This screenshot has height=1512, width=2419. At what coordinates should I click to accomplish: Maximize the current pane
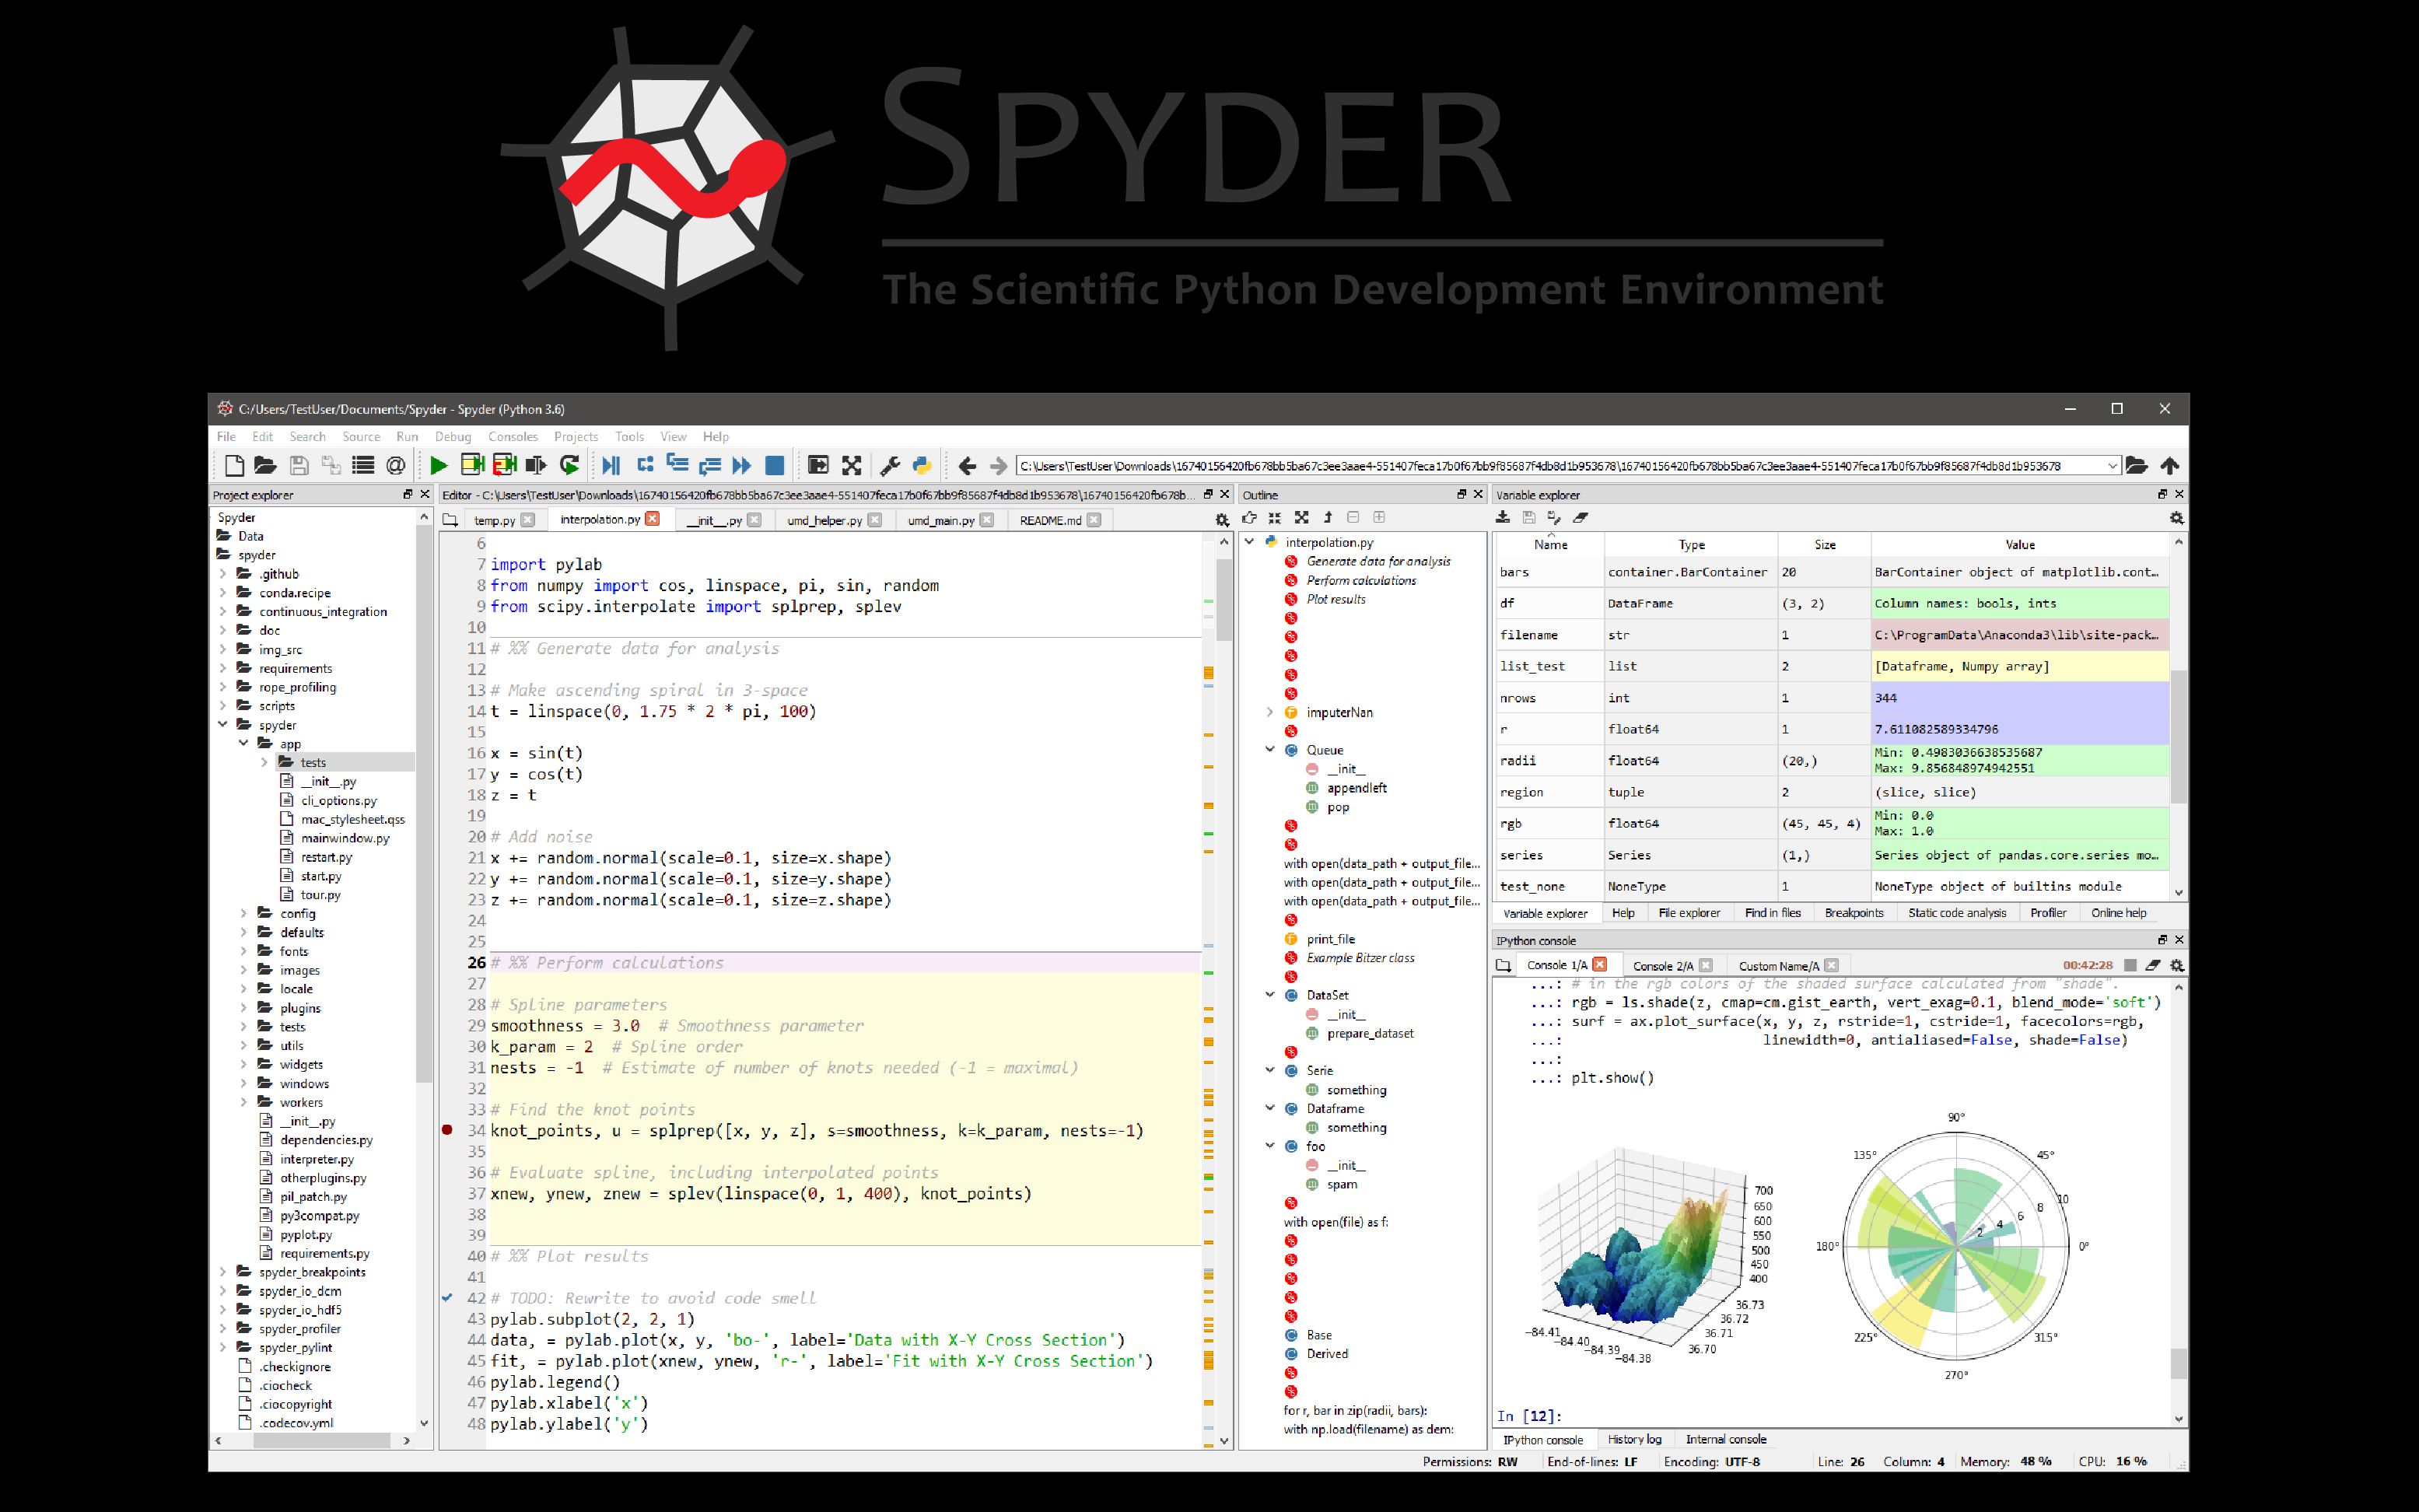pyautogui.click(x=818, y=465)
